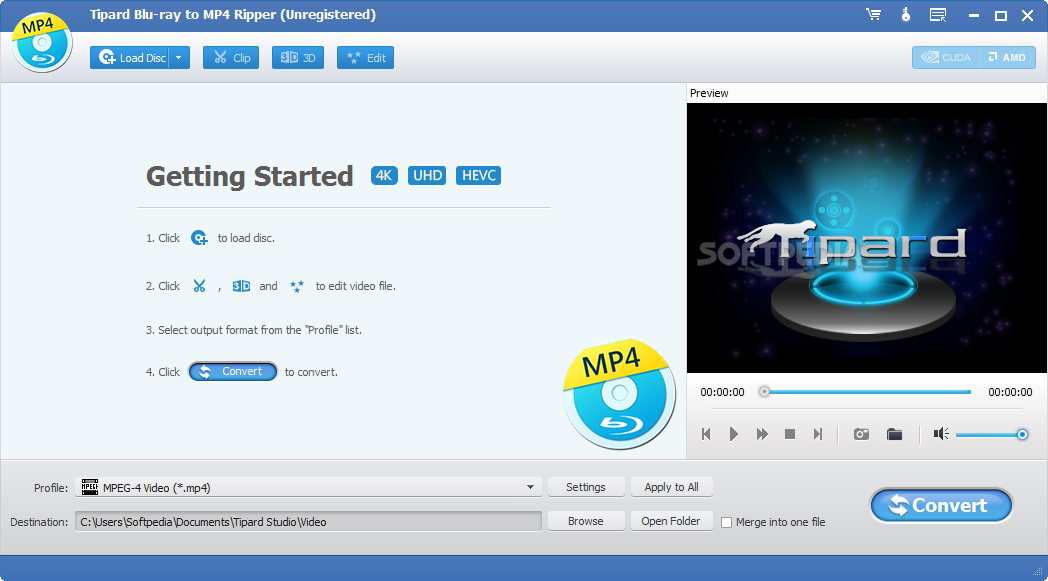The height and width of the screenshot is (581, 1048).
Task: Stop the preview playback
Action: (x=789, y=434)
